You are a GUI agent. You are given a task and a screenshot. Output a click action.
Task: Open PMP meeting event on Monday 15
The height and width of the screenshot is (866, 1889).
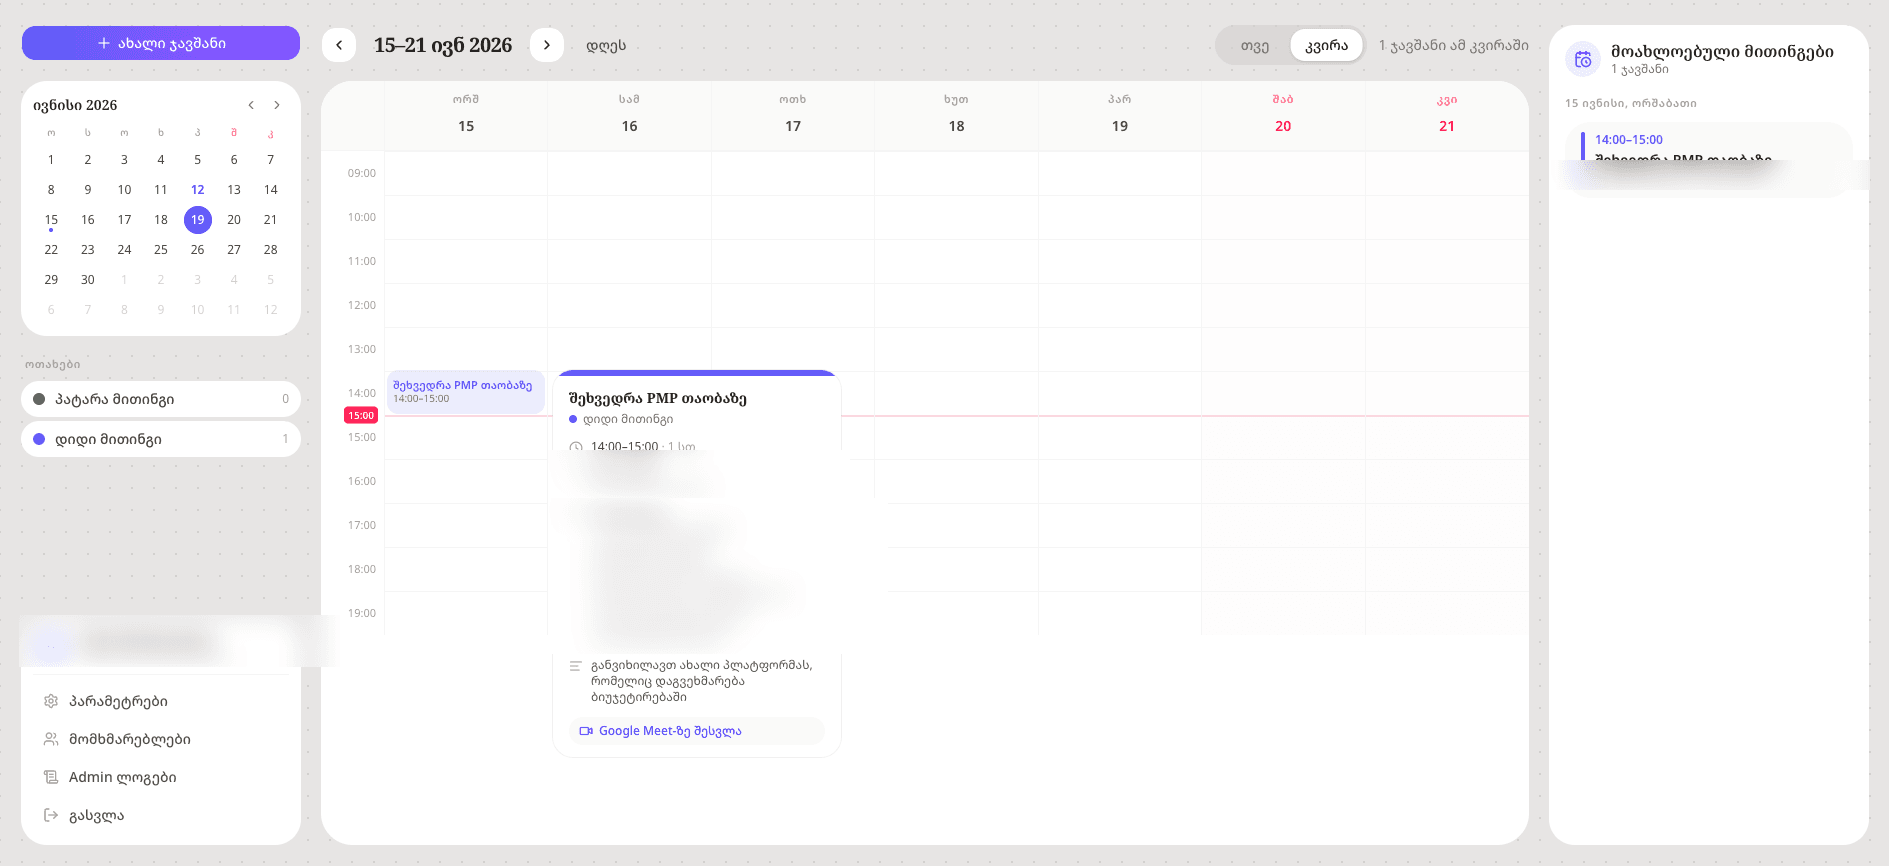click(466, 392)
